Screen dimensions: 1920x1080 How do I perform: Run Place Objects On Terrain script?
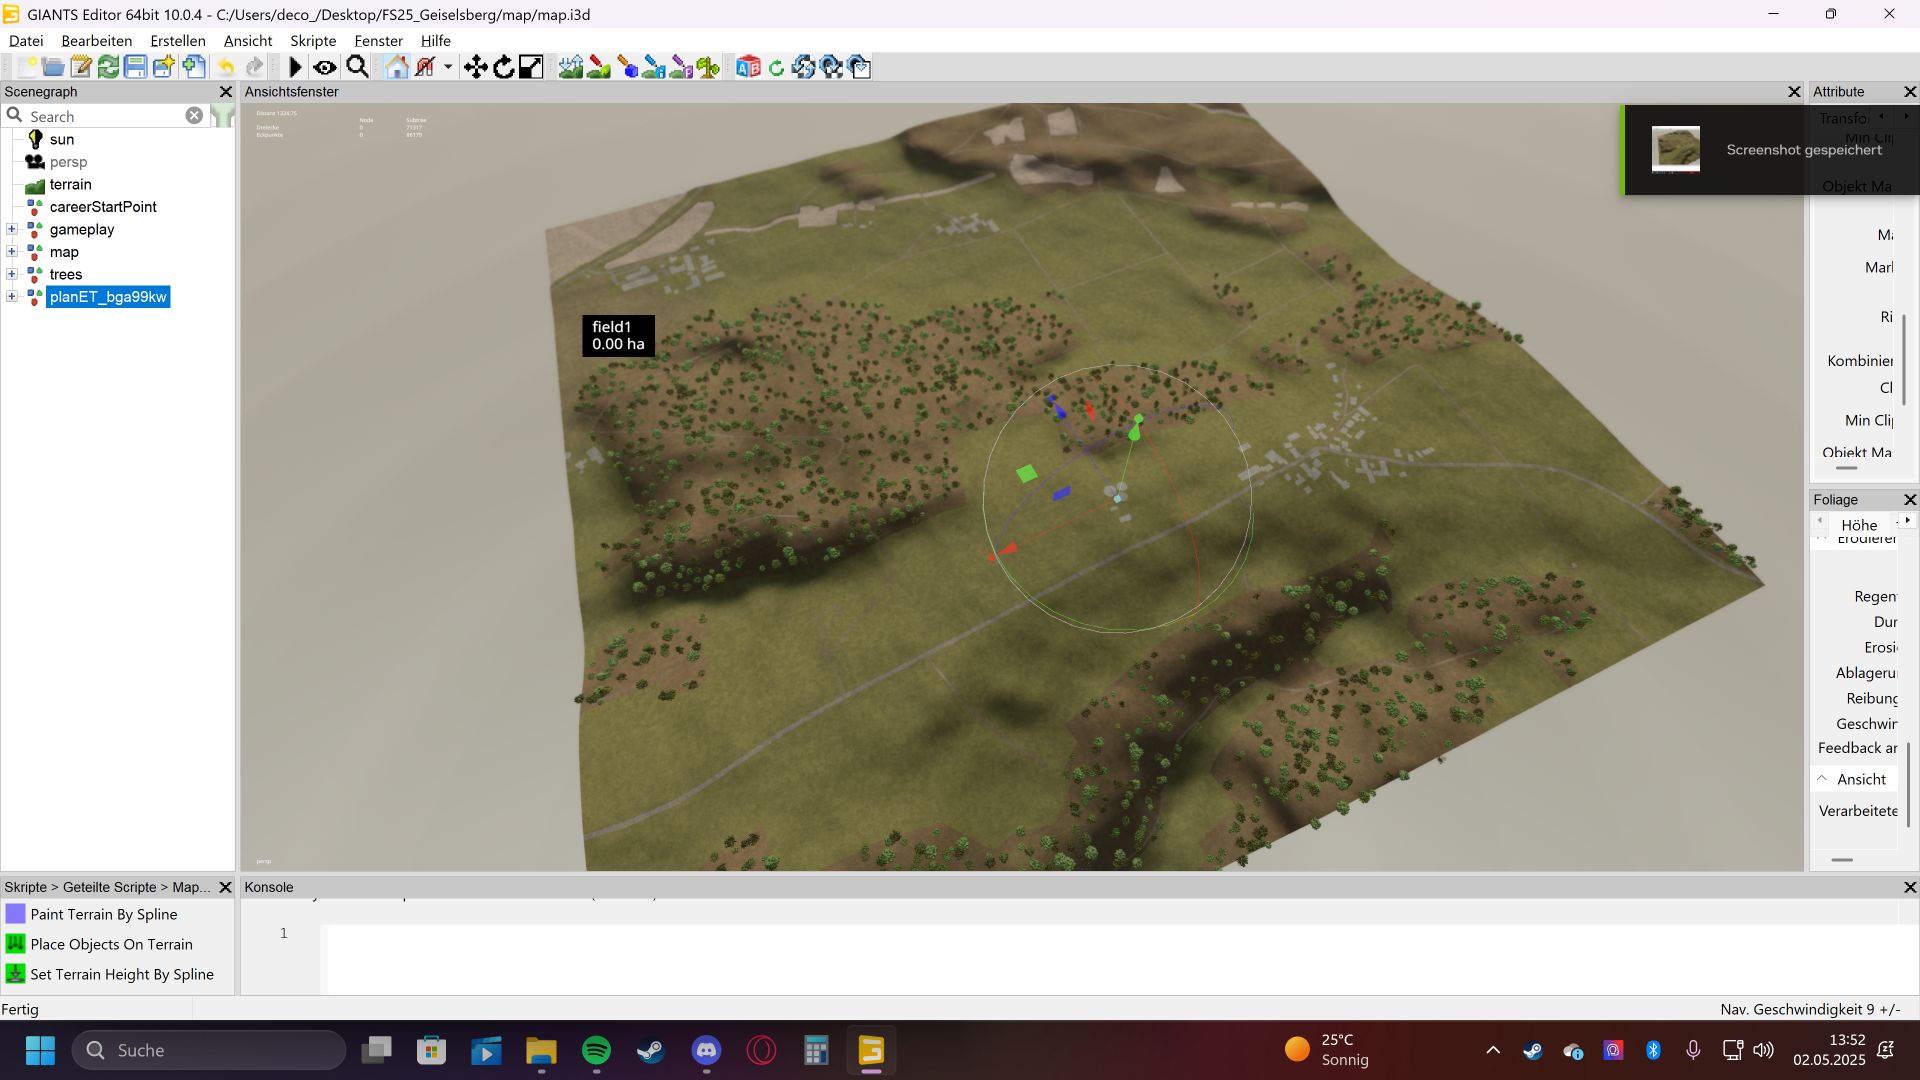[x=111, y=944]
